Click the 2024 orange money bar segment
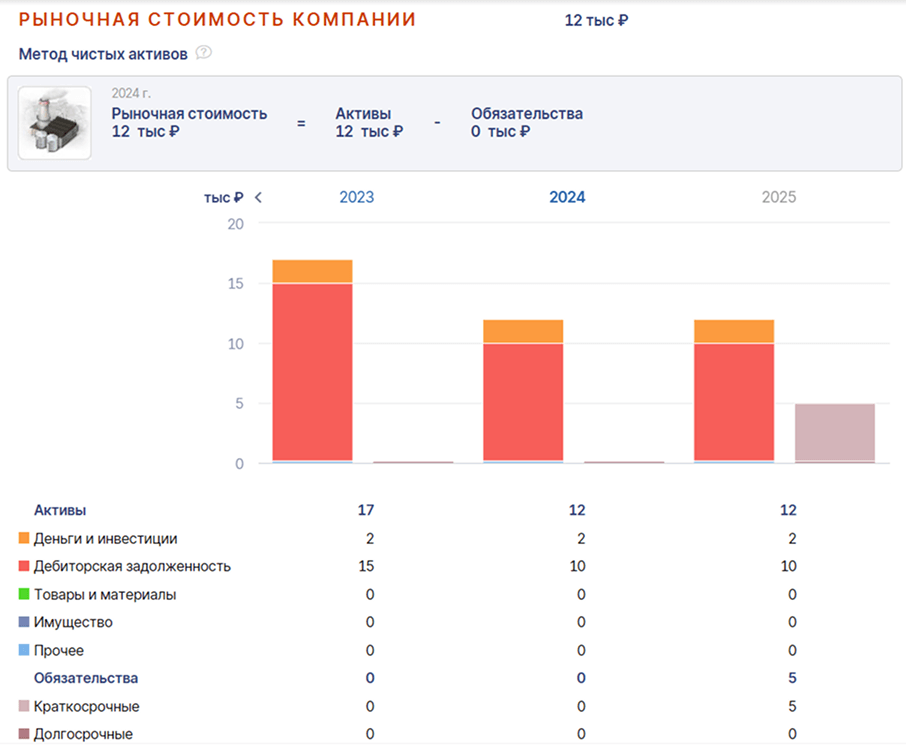 [523, 331]
